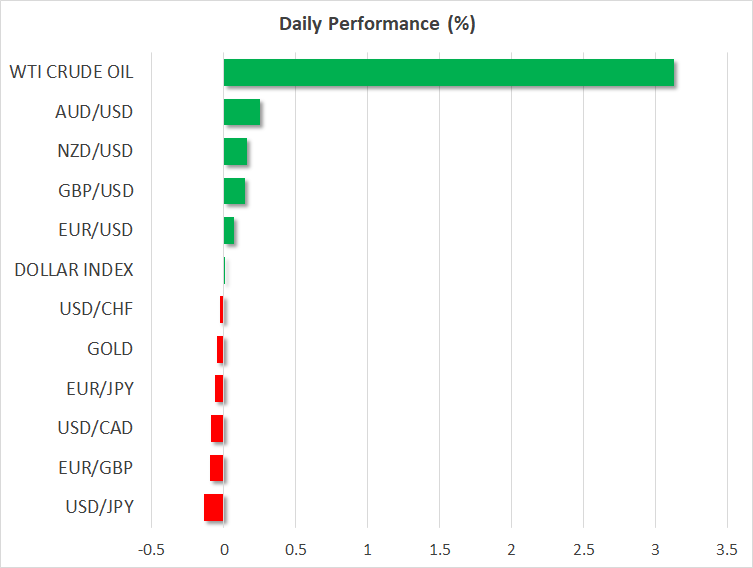Click the Daily Performance (%) chart title
753x568 pixels.
(375, 24)
